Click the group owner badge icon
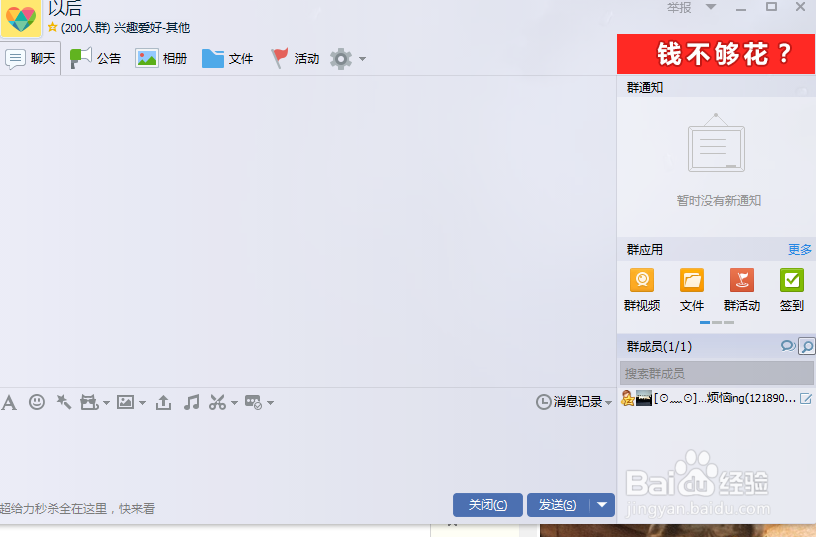Image resolution: width=816 pixels, height=537 pixels. click(x=628, y=399)
